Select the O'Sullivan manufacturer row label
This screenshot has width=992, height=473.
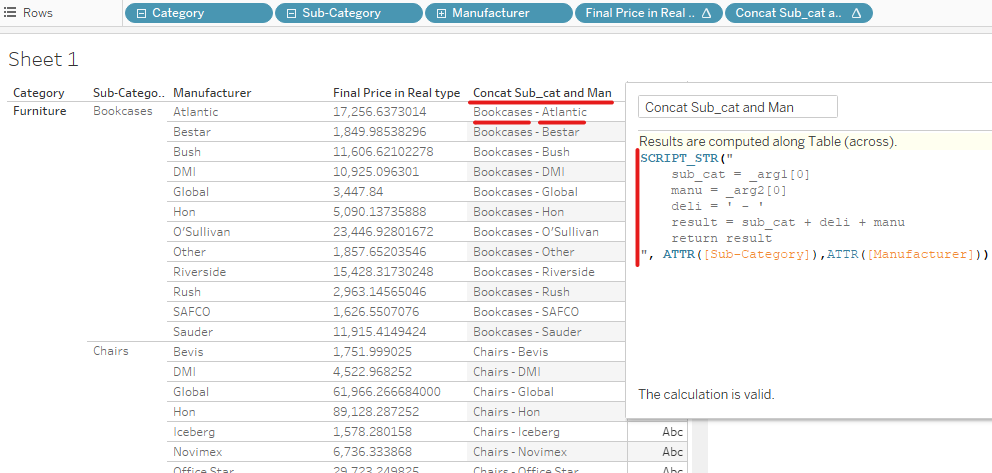click(x=201, y=232)
